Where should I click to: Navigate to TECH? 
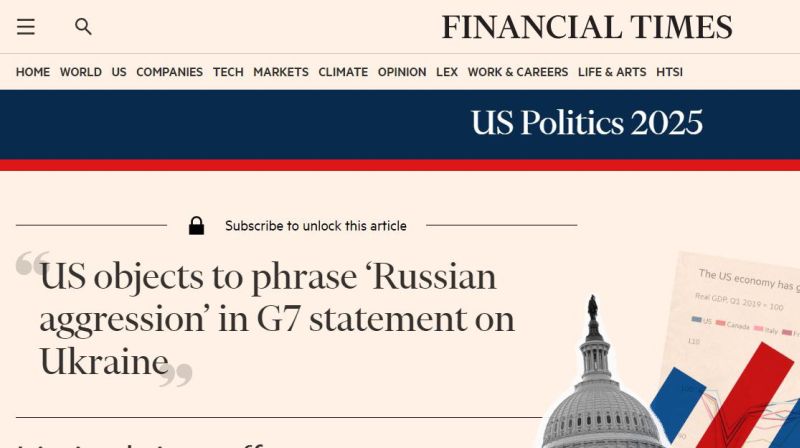tap(228, 72)
